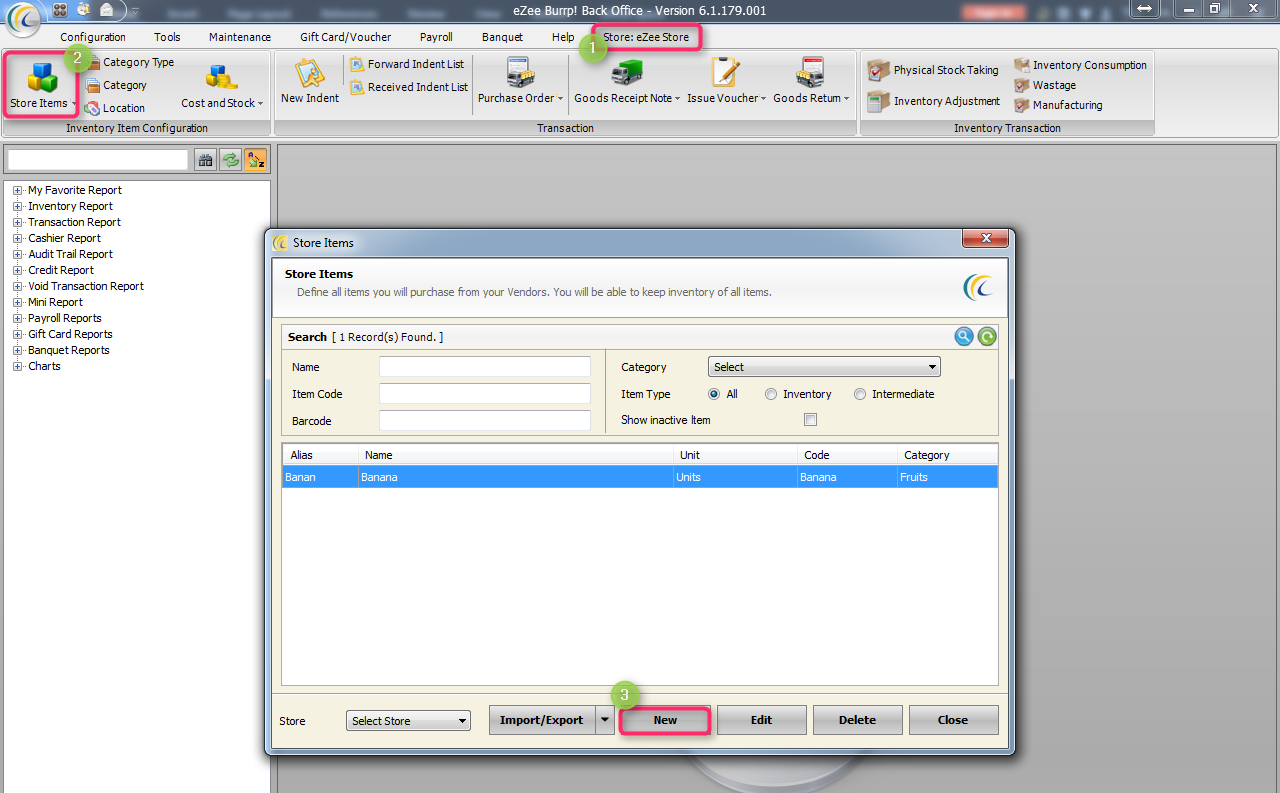The image size is (1280, 793).
Task: Expand My Favorite Report node
Action: pos(18,190)
